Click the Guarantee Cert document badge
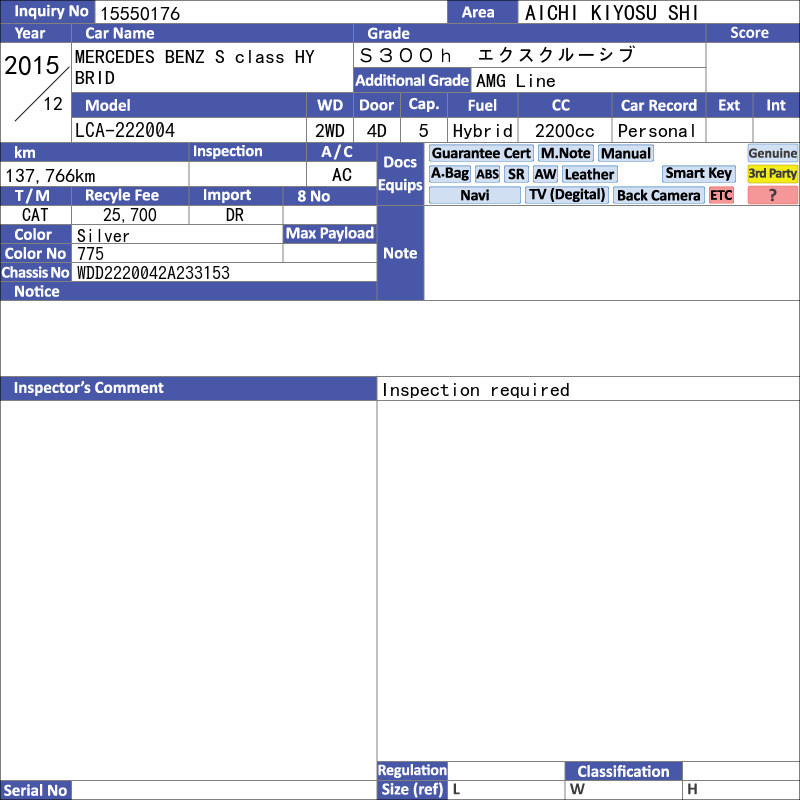Screen dimensions: 800x800 click(x=481, y=153)
